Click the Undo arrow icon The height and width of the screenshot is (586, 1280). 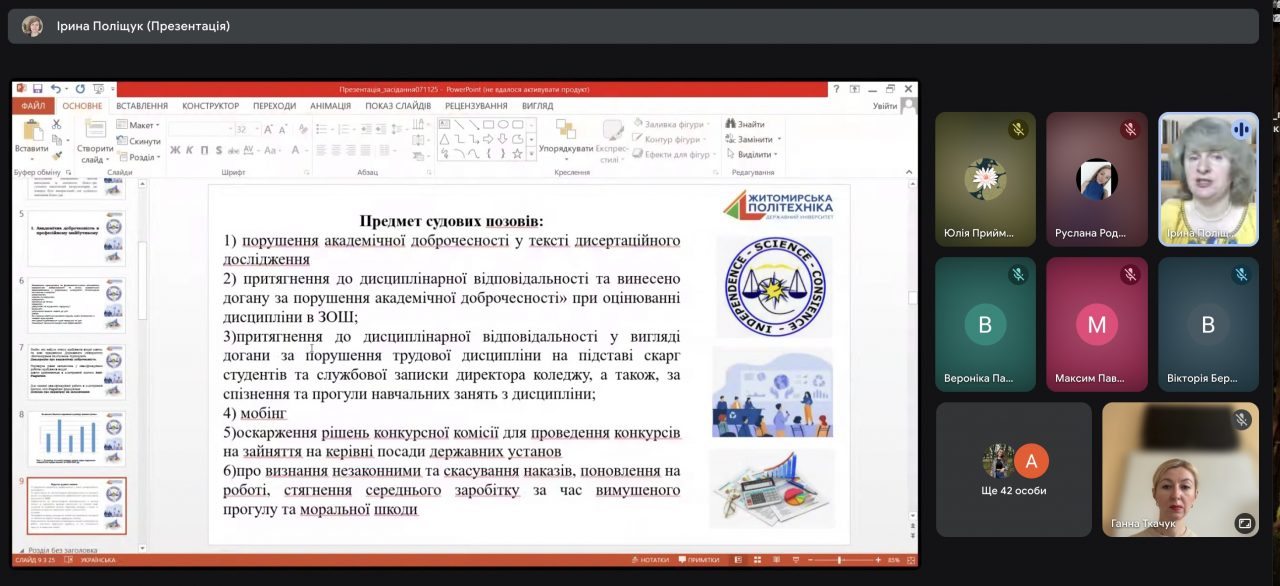tap(55, 89)
